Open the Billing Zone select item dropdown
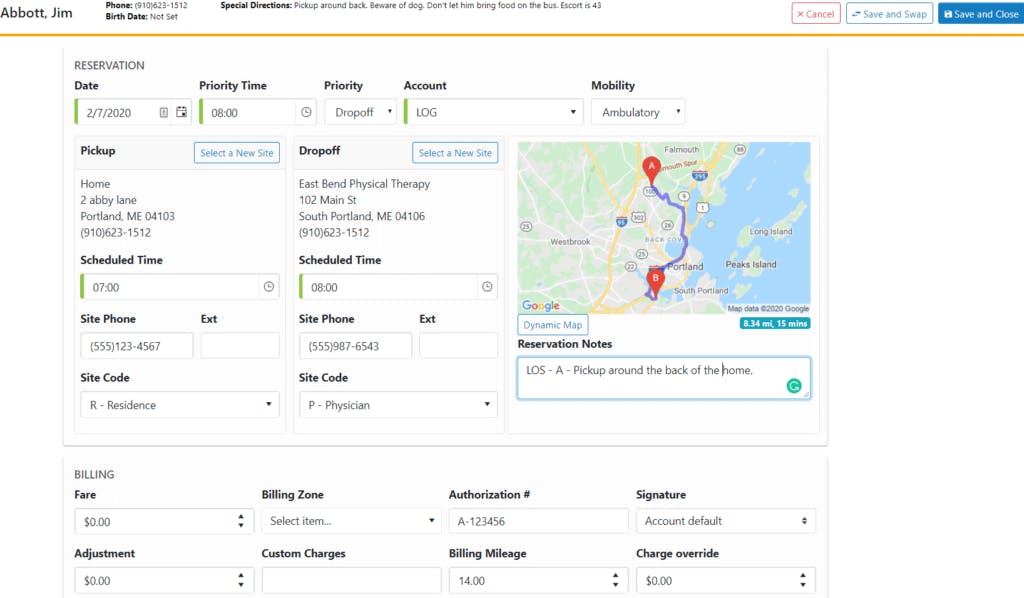 pos(350,521)
